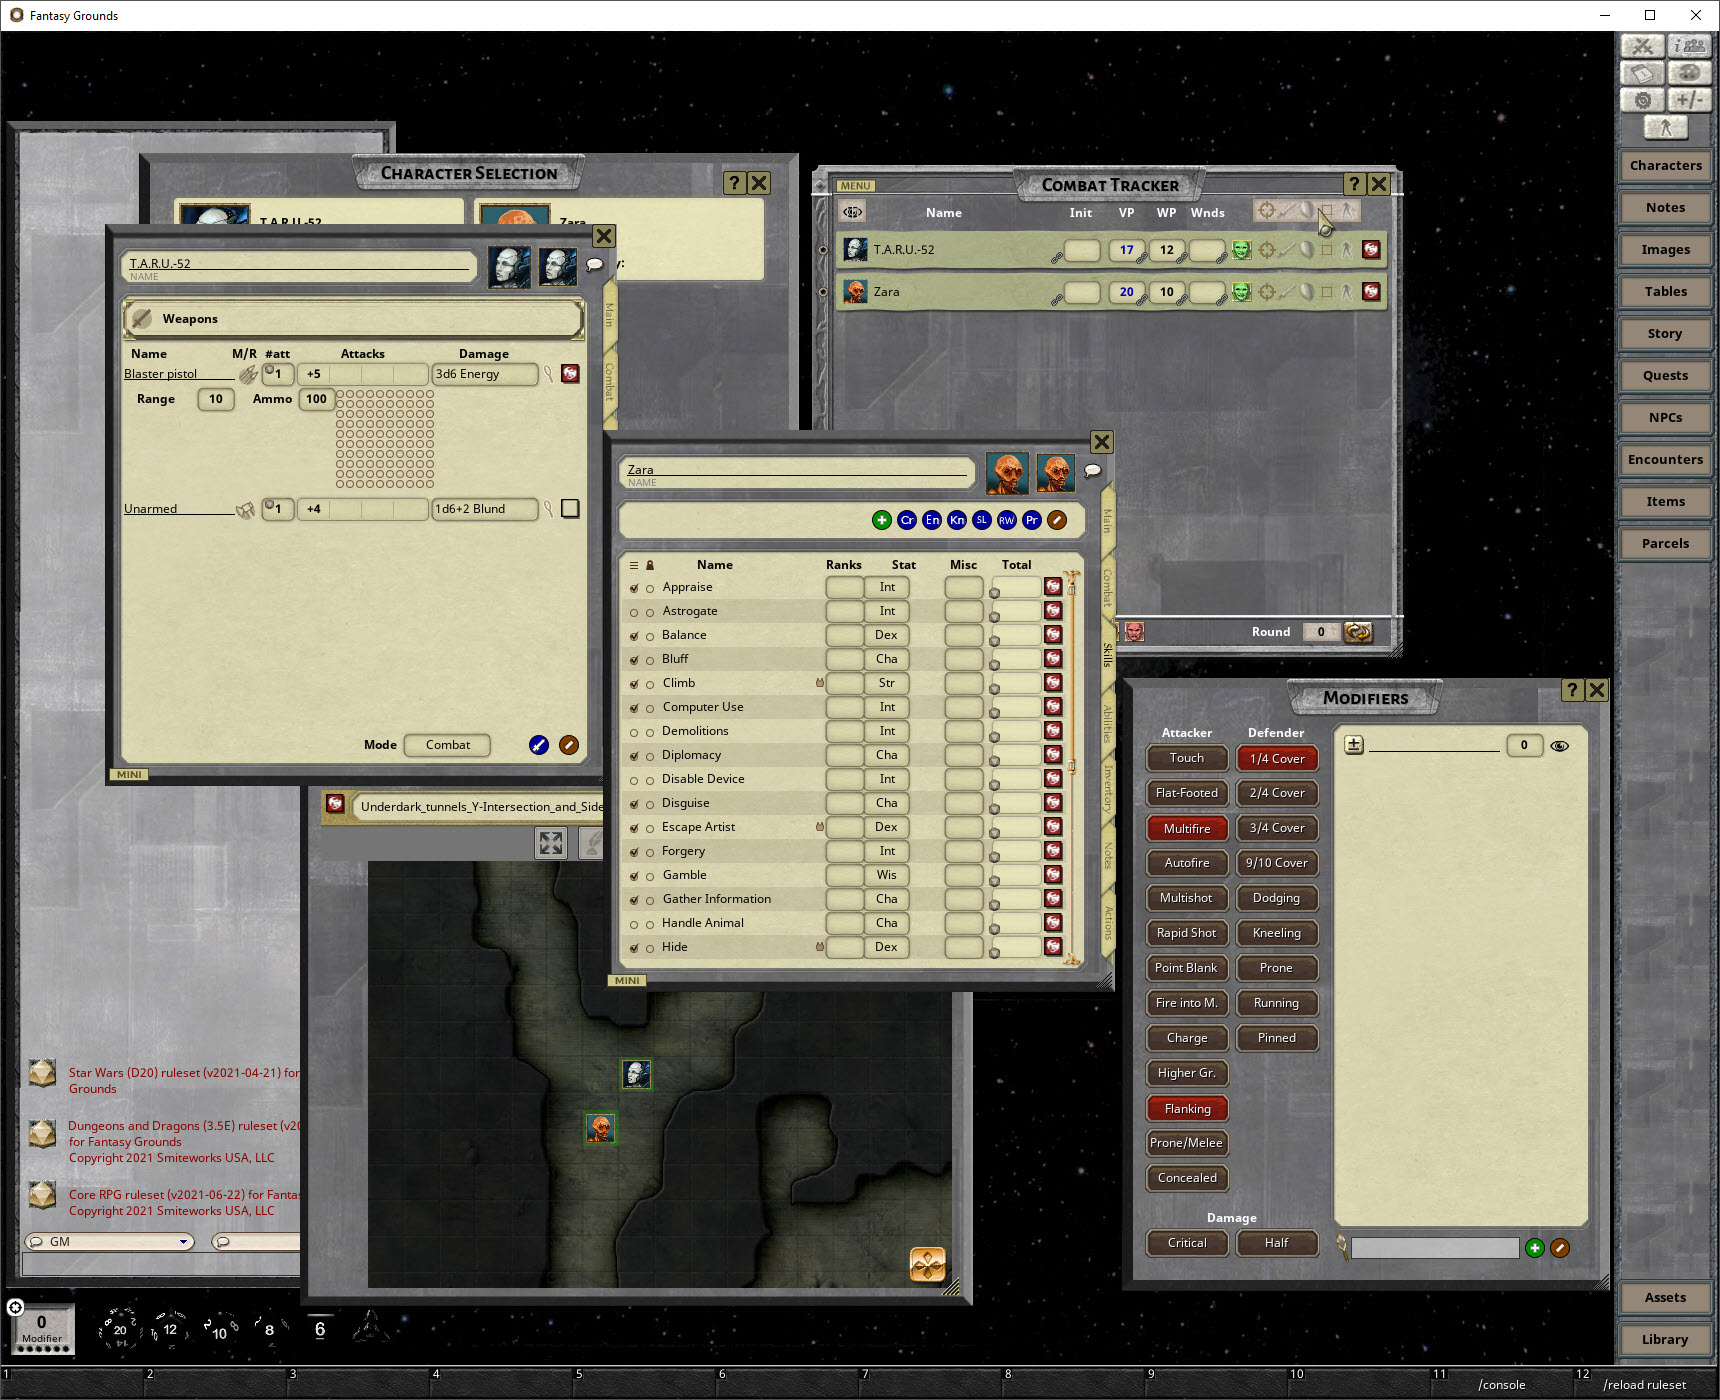Roll the d12 die

(170, 1330)
